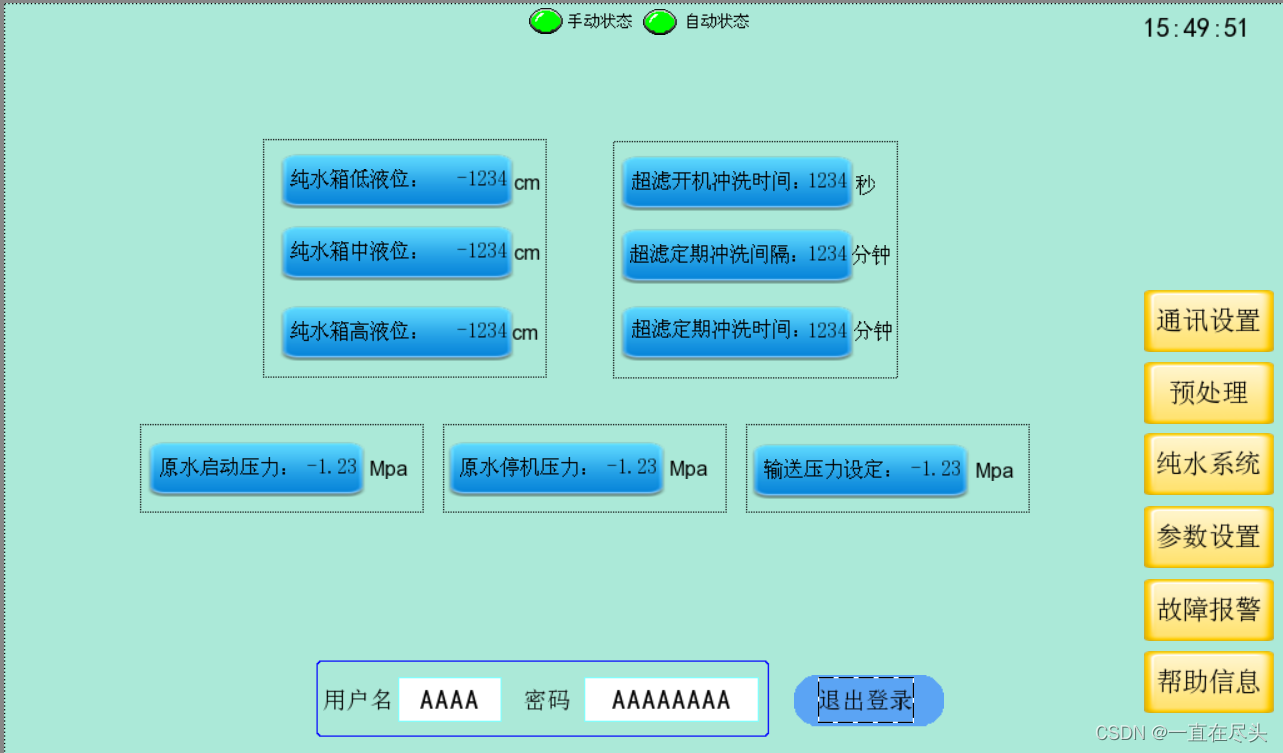Viewport: 1283px width, 753px height.
Task: Click the 密码 input box showing AAAAAAAA
Action: (x=671, y=700)
